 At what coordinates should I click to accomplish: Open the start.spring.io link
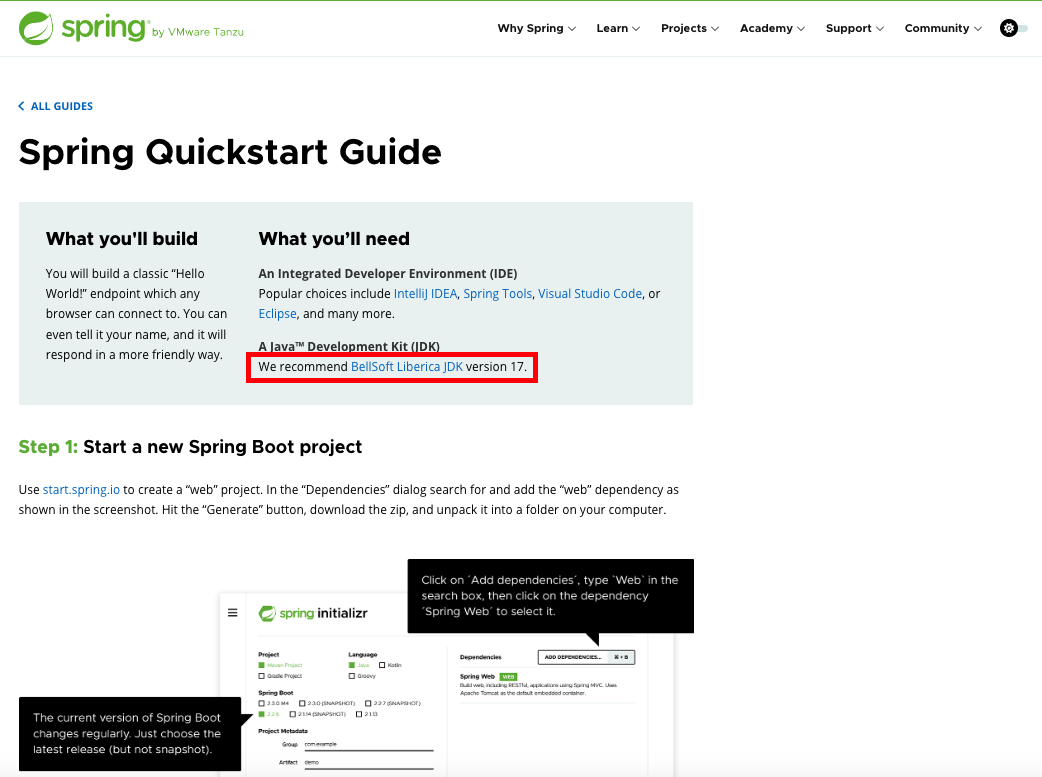(81, 490)
